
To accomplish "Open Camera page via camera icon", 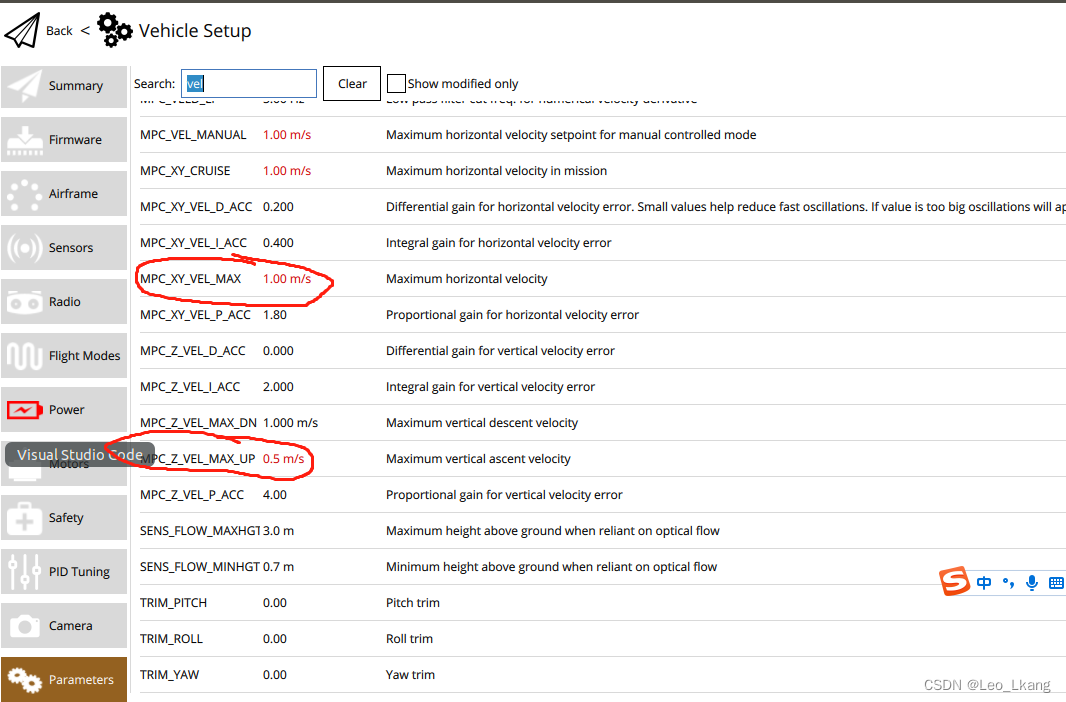I will coord(24,625).
